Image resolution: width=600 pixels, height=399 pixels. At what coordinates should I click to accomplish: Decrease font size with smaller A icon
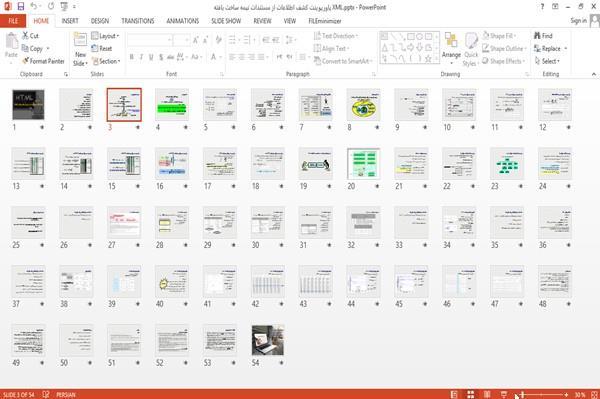[x=206, y=40]
